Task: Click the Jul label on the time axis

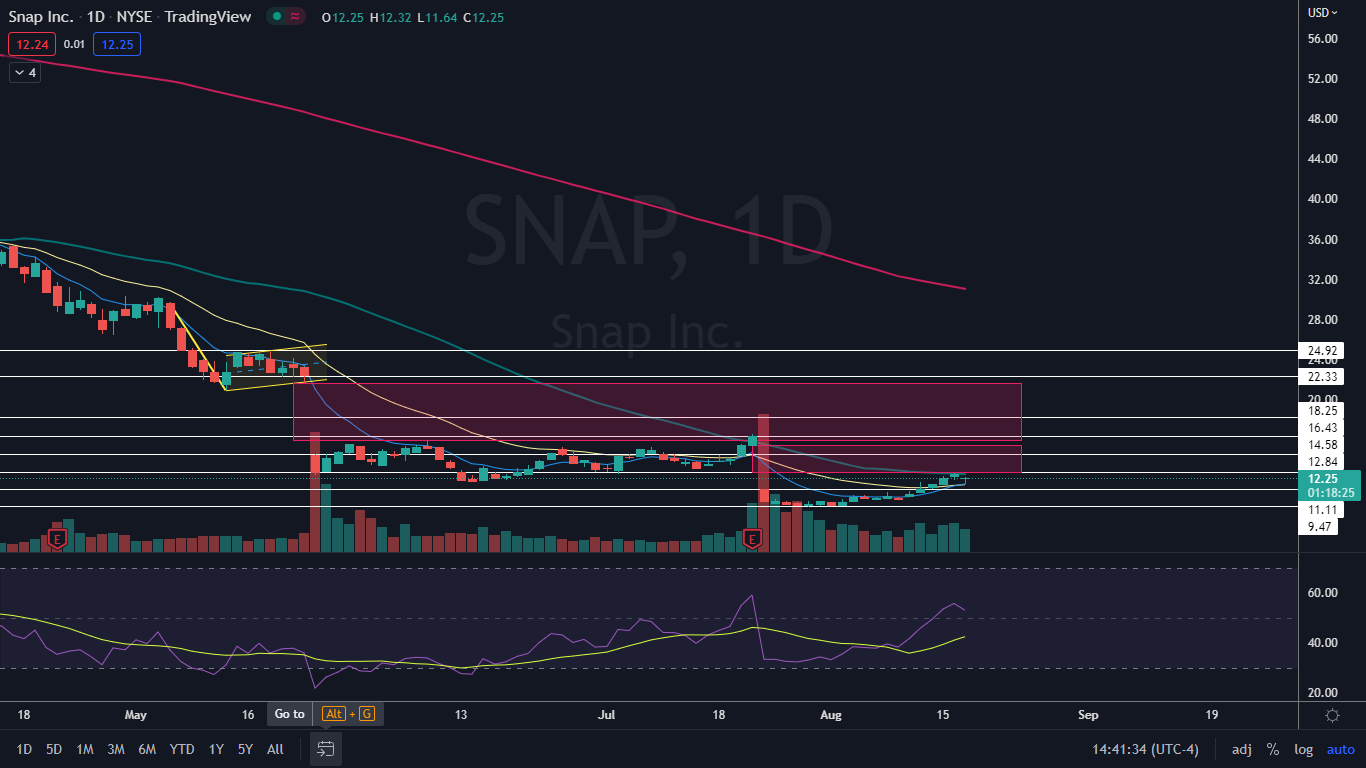Action: 607,715
